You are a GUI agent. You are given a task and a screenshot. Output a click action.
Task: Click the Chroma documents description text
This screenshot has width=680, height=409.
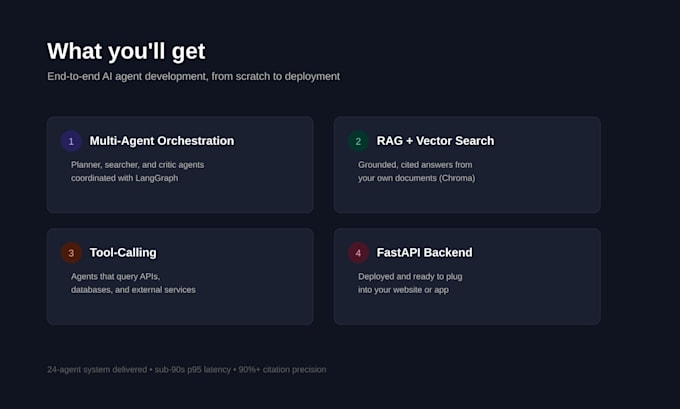(x=416, y=171)
